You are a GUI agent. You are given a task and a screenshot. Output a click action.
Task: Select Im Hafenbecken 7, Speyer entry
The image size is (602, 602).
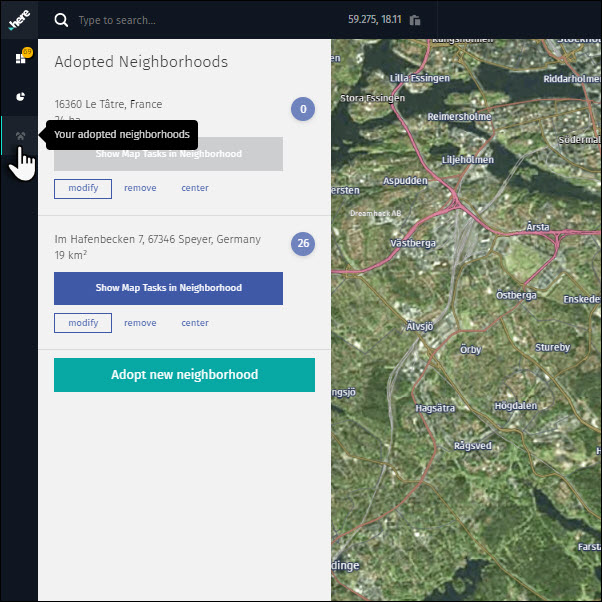(x=157, y=239)
